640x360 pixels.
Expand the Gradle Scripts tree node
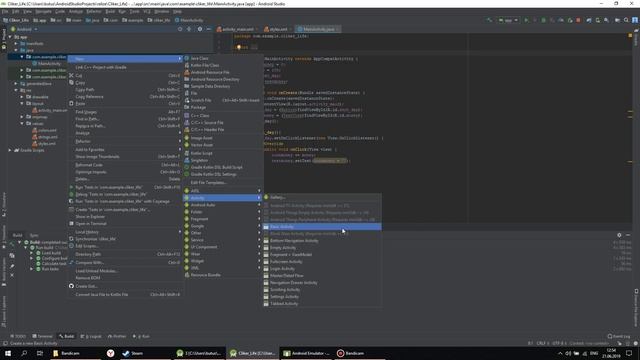pyautogui.click(x=10, y=150)
